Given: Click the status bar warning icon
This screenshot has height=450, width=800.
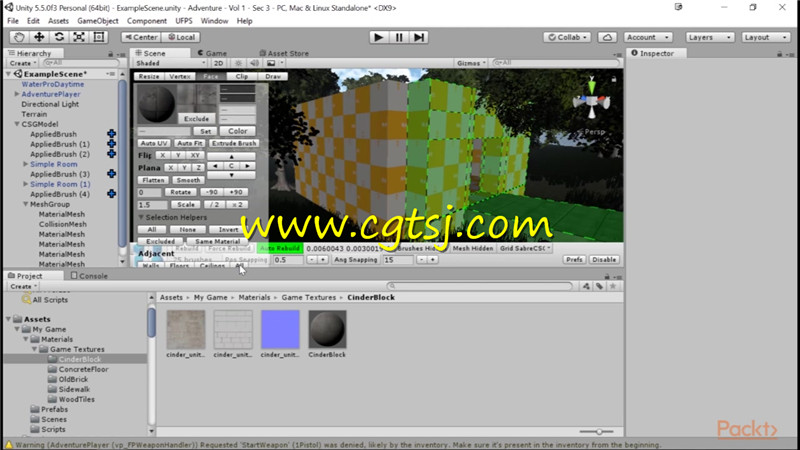Looking at the screenshot, I should 8,444.
